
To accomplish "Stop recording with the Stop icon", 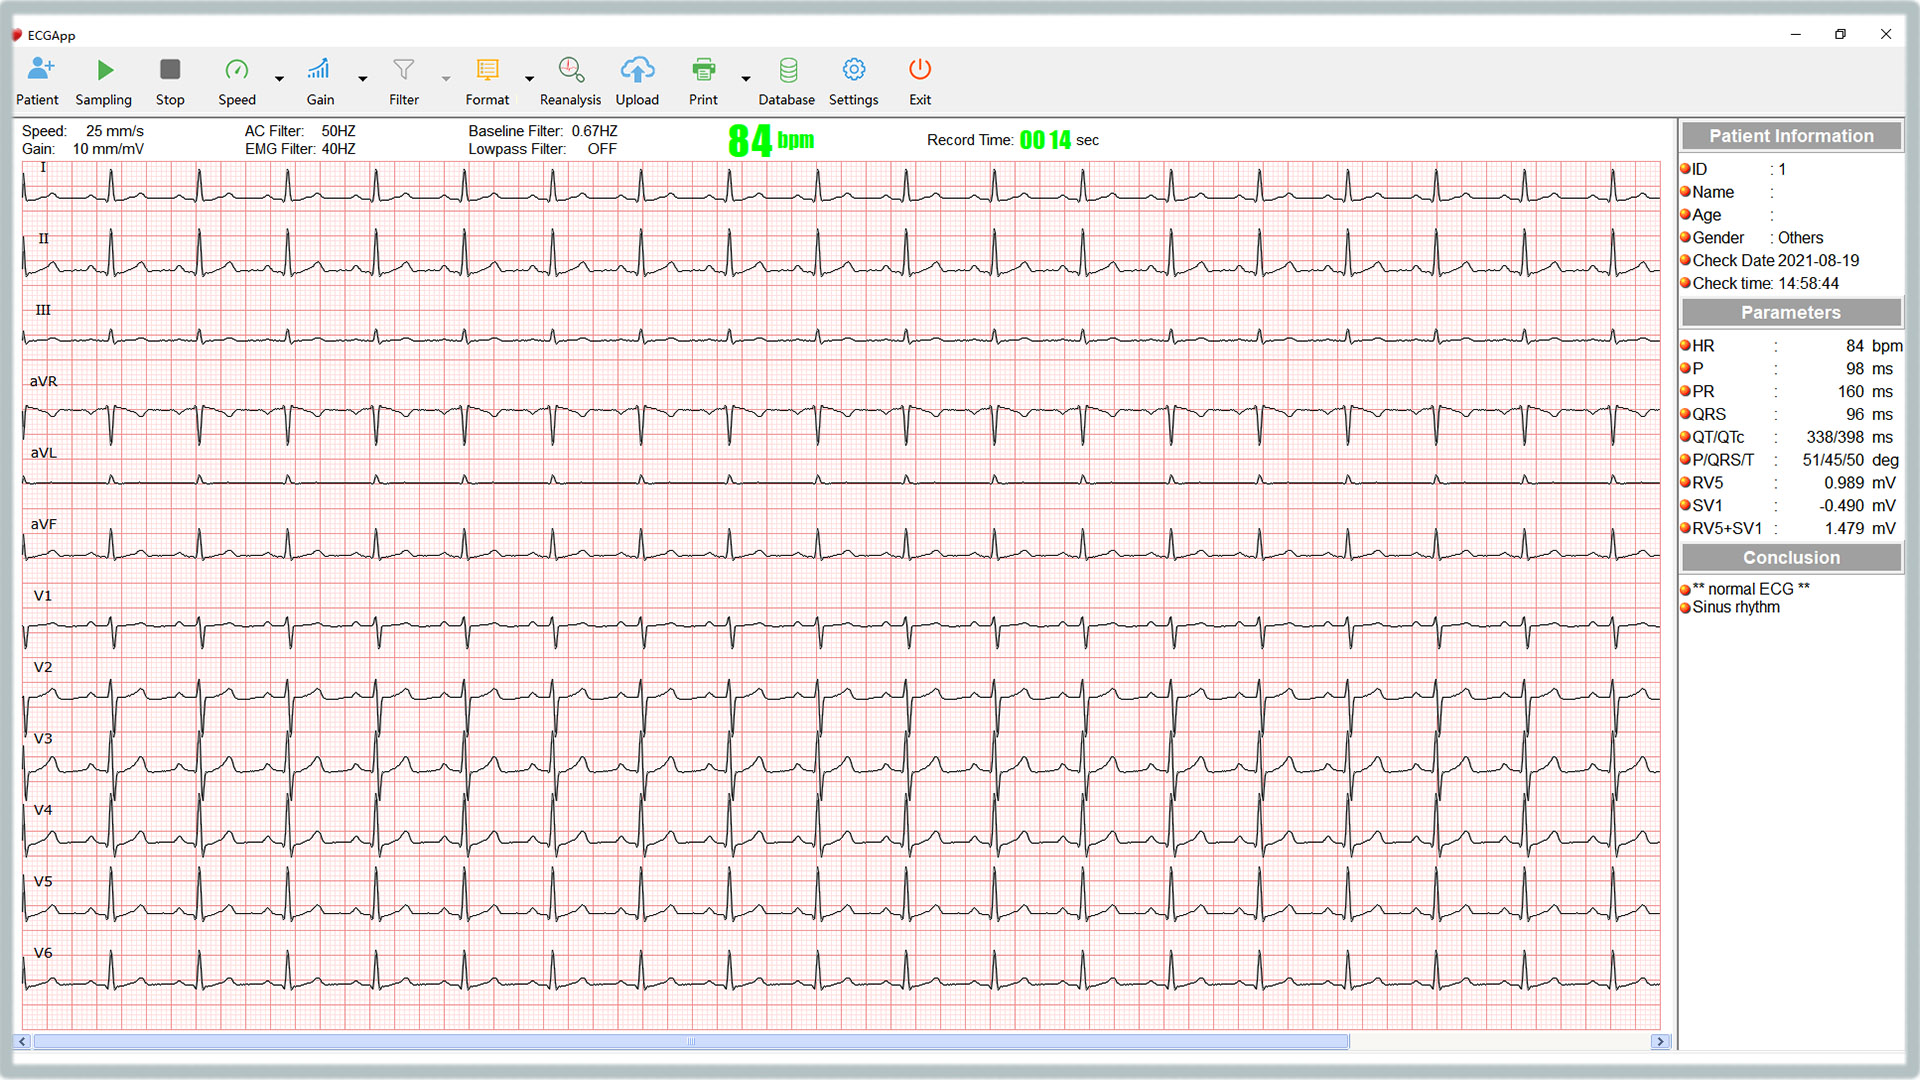I will click(x=170, y=69).
